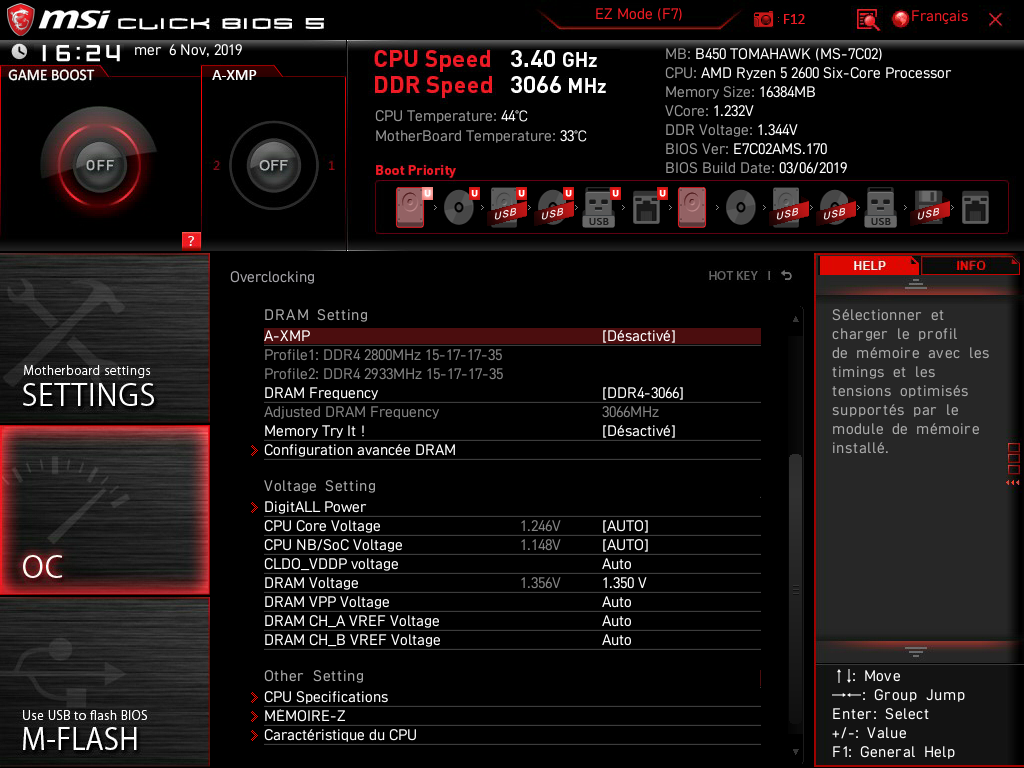1024x768 pixels.
Task: Click Profile1: DDR4 2800MHz 15-17-17-35 text
Action: click(x=383, y=355)
